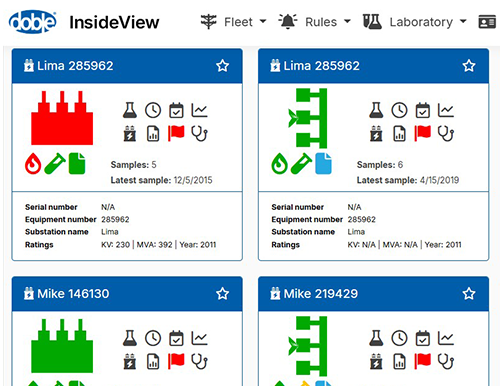Click clock history icon on Mike 219429
500x386 pixels.
399,338
